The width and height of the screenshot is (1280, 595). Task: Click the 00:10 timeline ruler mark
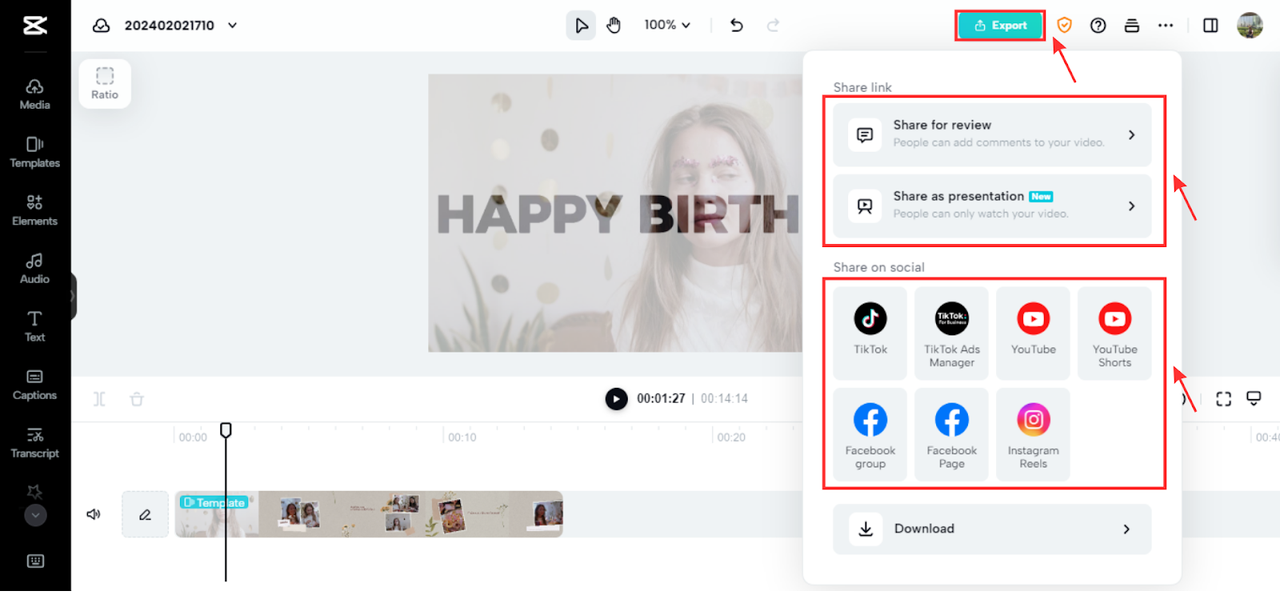click(462, 437)
